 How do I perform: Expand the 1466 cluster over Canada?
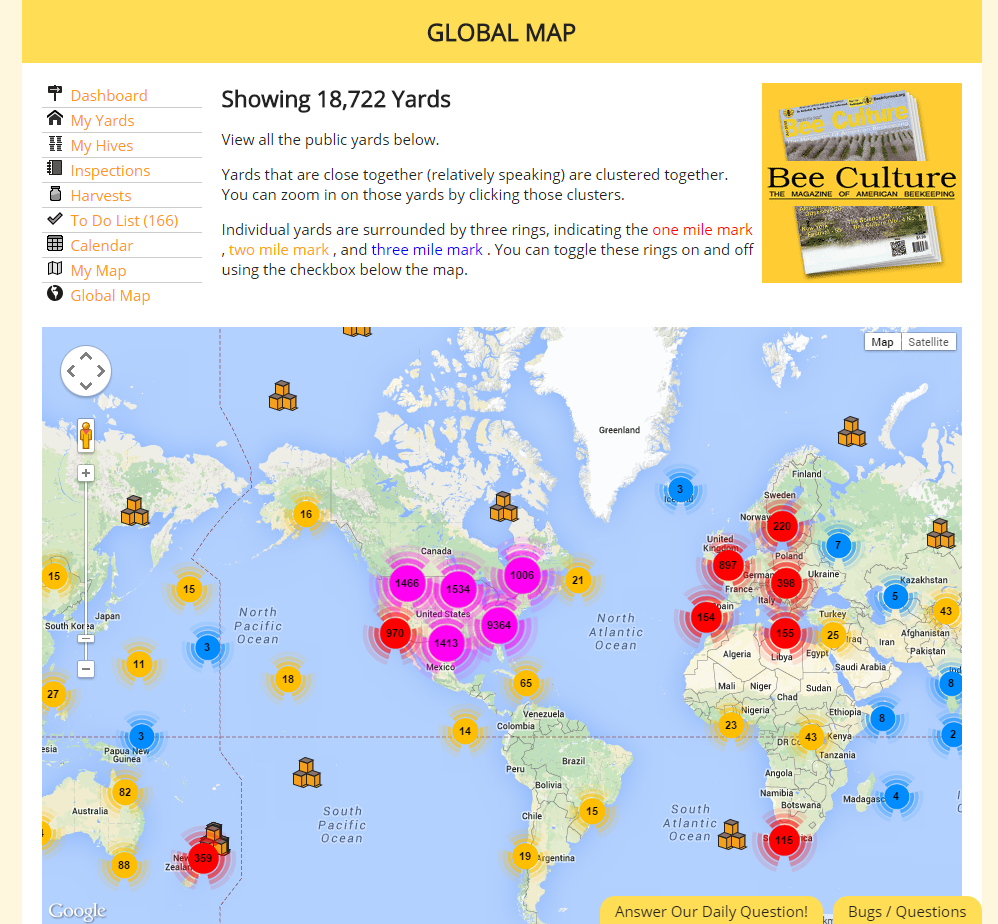click(x=407, y=583)
